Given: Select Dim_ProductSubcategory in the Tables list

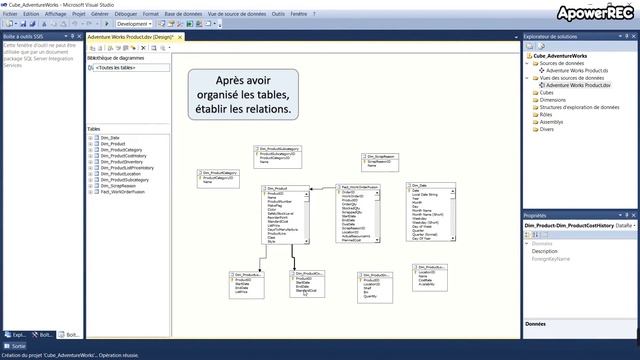Looking at the screenshot, I should [x=124, y=180].
